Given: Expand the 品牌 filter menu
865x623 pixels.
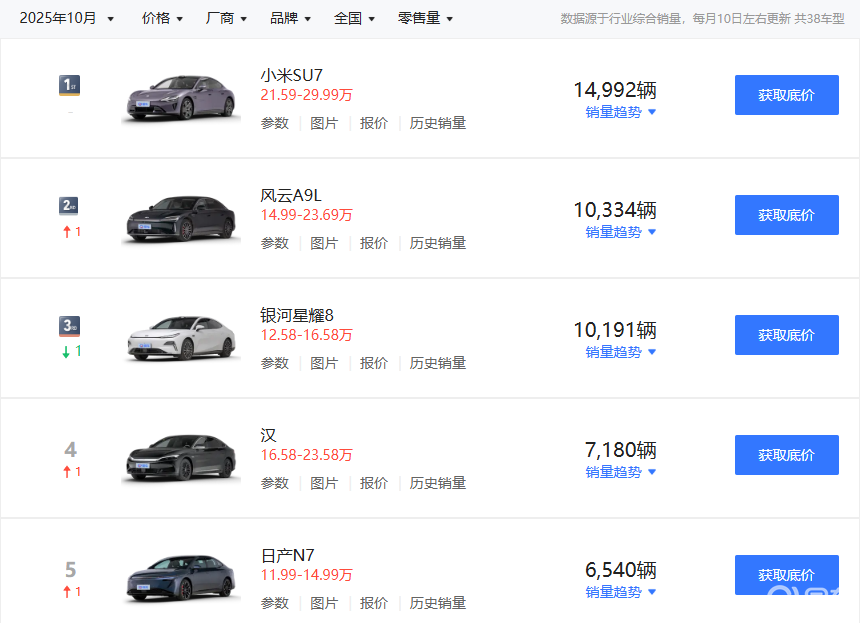Looking at the screenshot, I should (290, 18).
